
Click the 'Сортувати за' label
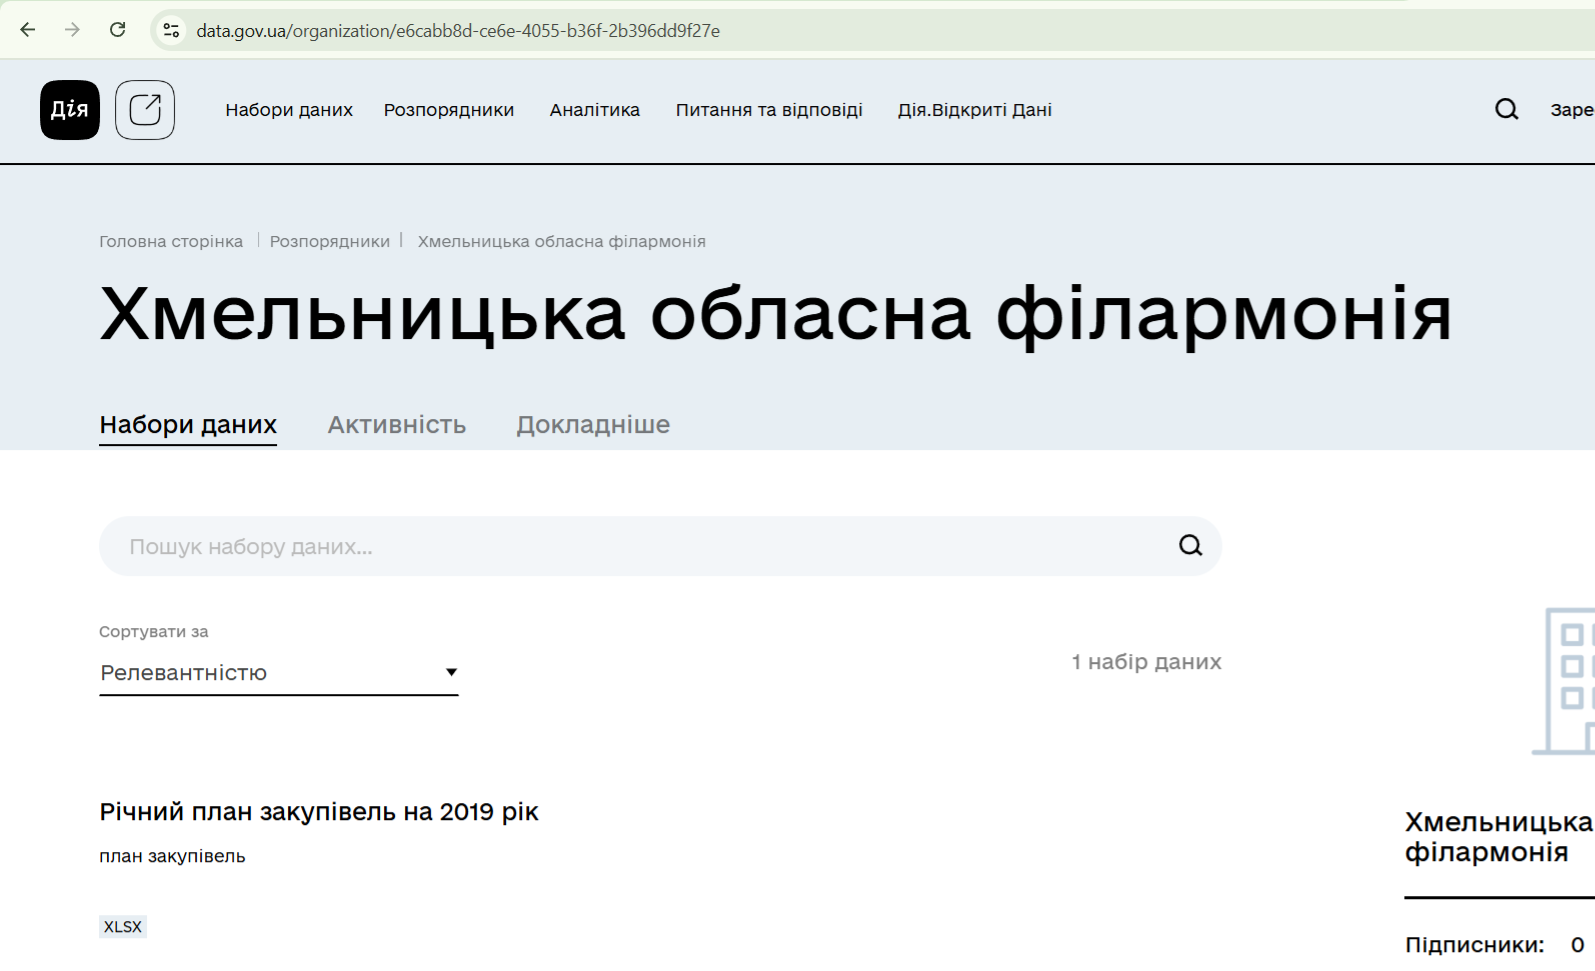pyautogui.click(x=154, y=632)
